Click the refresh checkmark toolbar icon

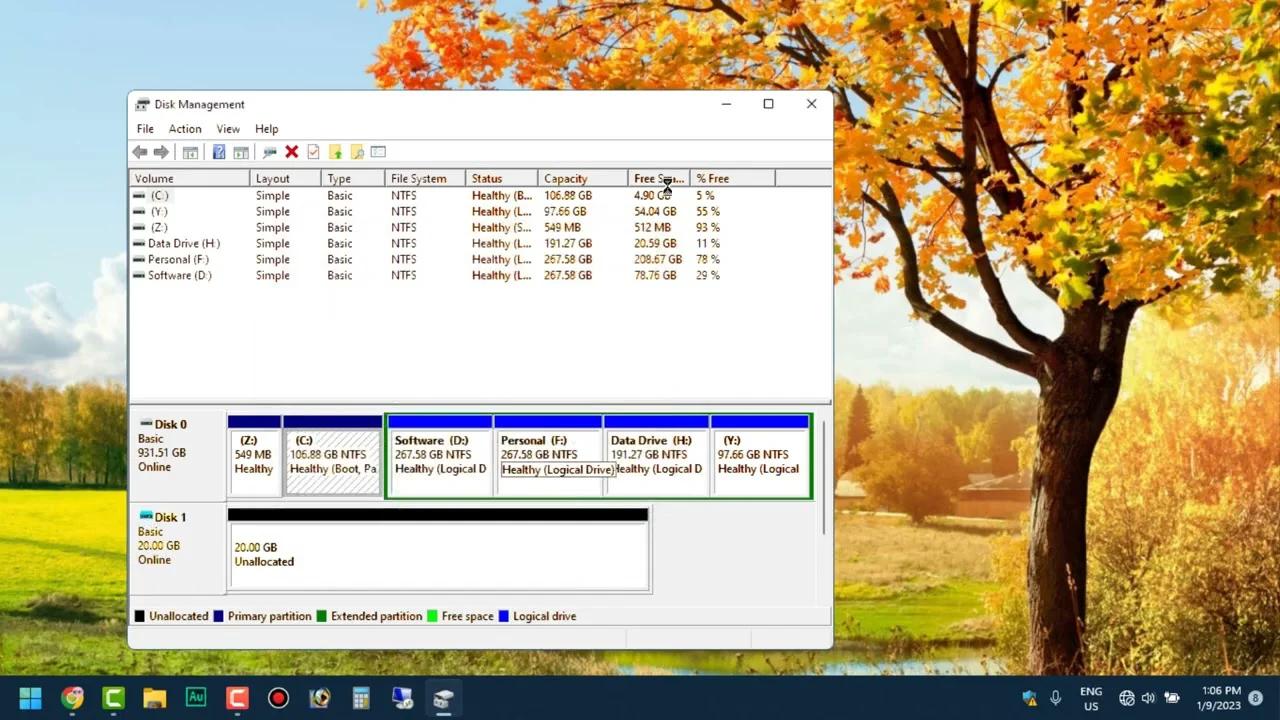coord(313,151)
